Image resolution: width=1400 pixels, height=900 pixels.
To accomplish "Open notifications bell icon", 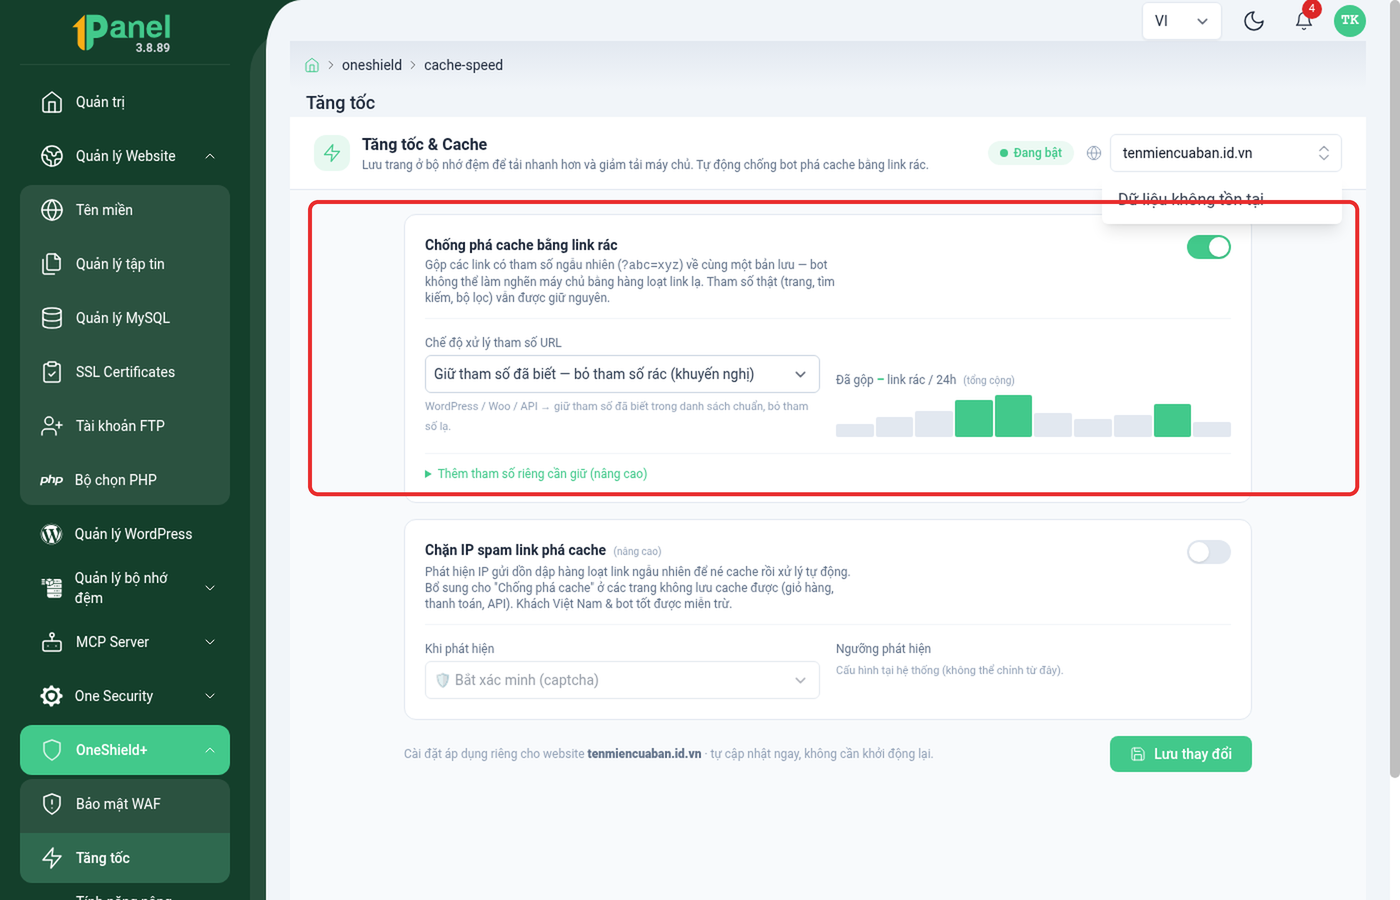I will pyautogui.click(x=1304, y=21).
